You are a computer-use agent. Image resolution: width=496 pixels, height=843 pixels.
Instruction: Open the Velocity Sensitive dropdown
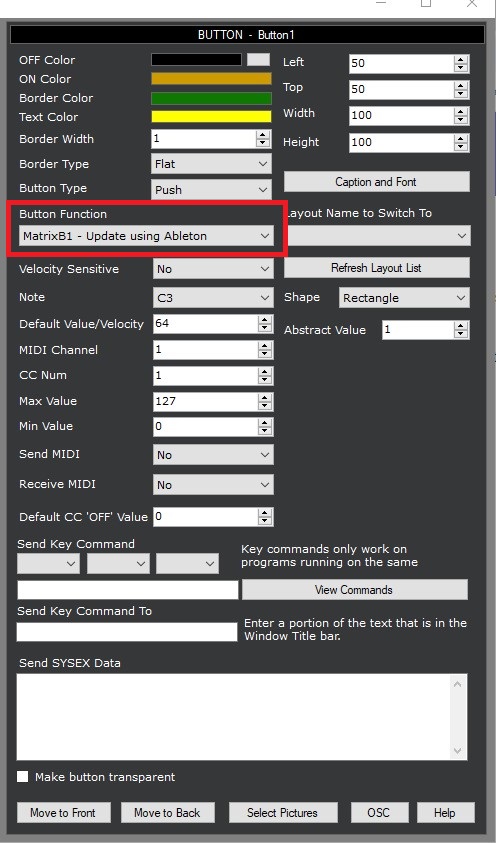pyautogui.click(x=213, y=269)
